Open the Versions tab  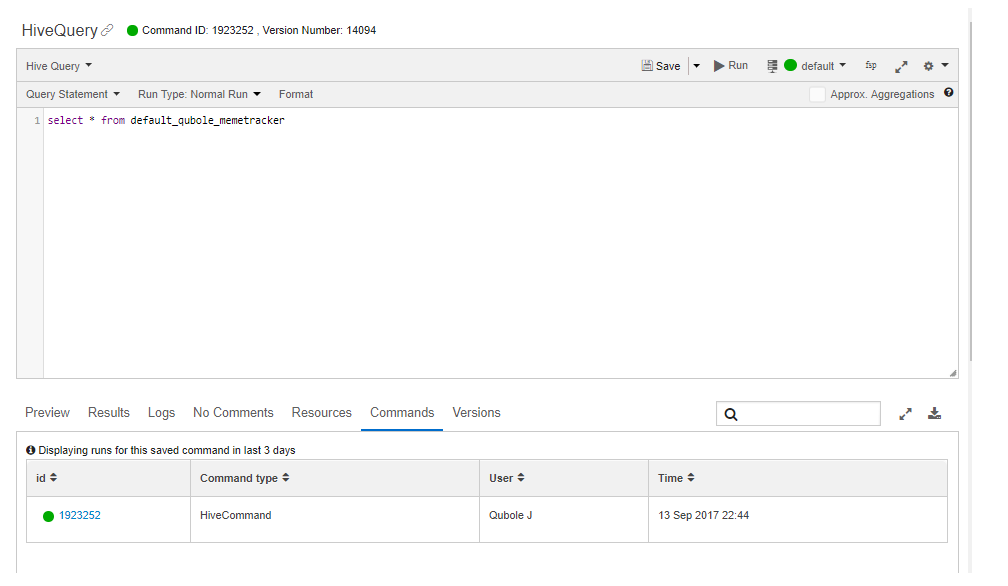click(x=476, y=413)
